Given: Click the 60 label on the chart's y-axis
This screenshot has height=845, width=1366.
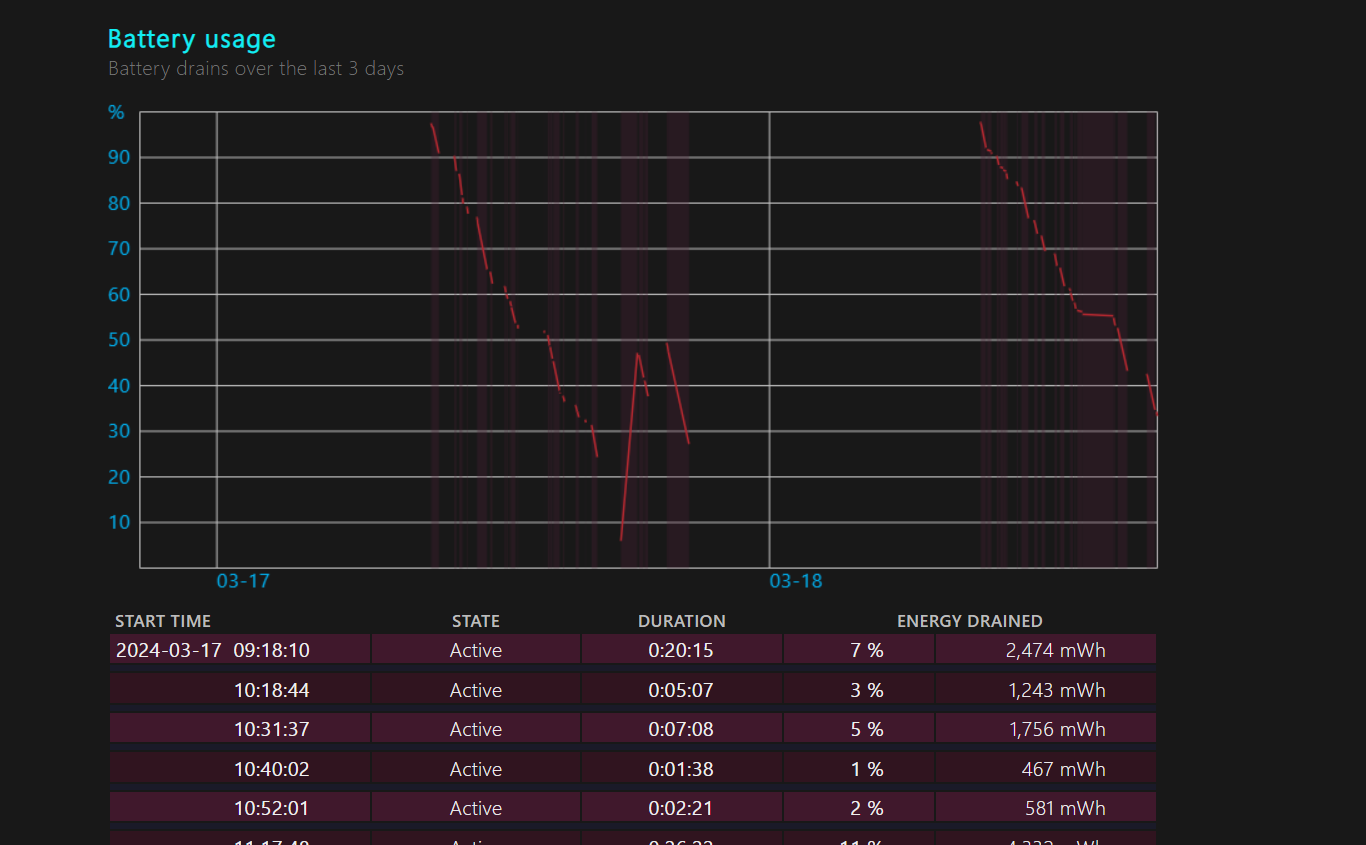Looking at the screenshot, I should point(120,294).
